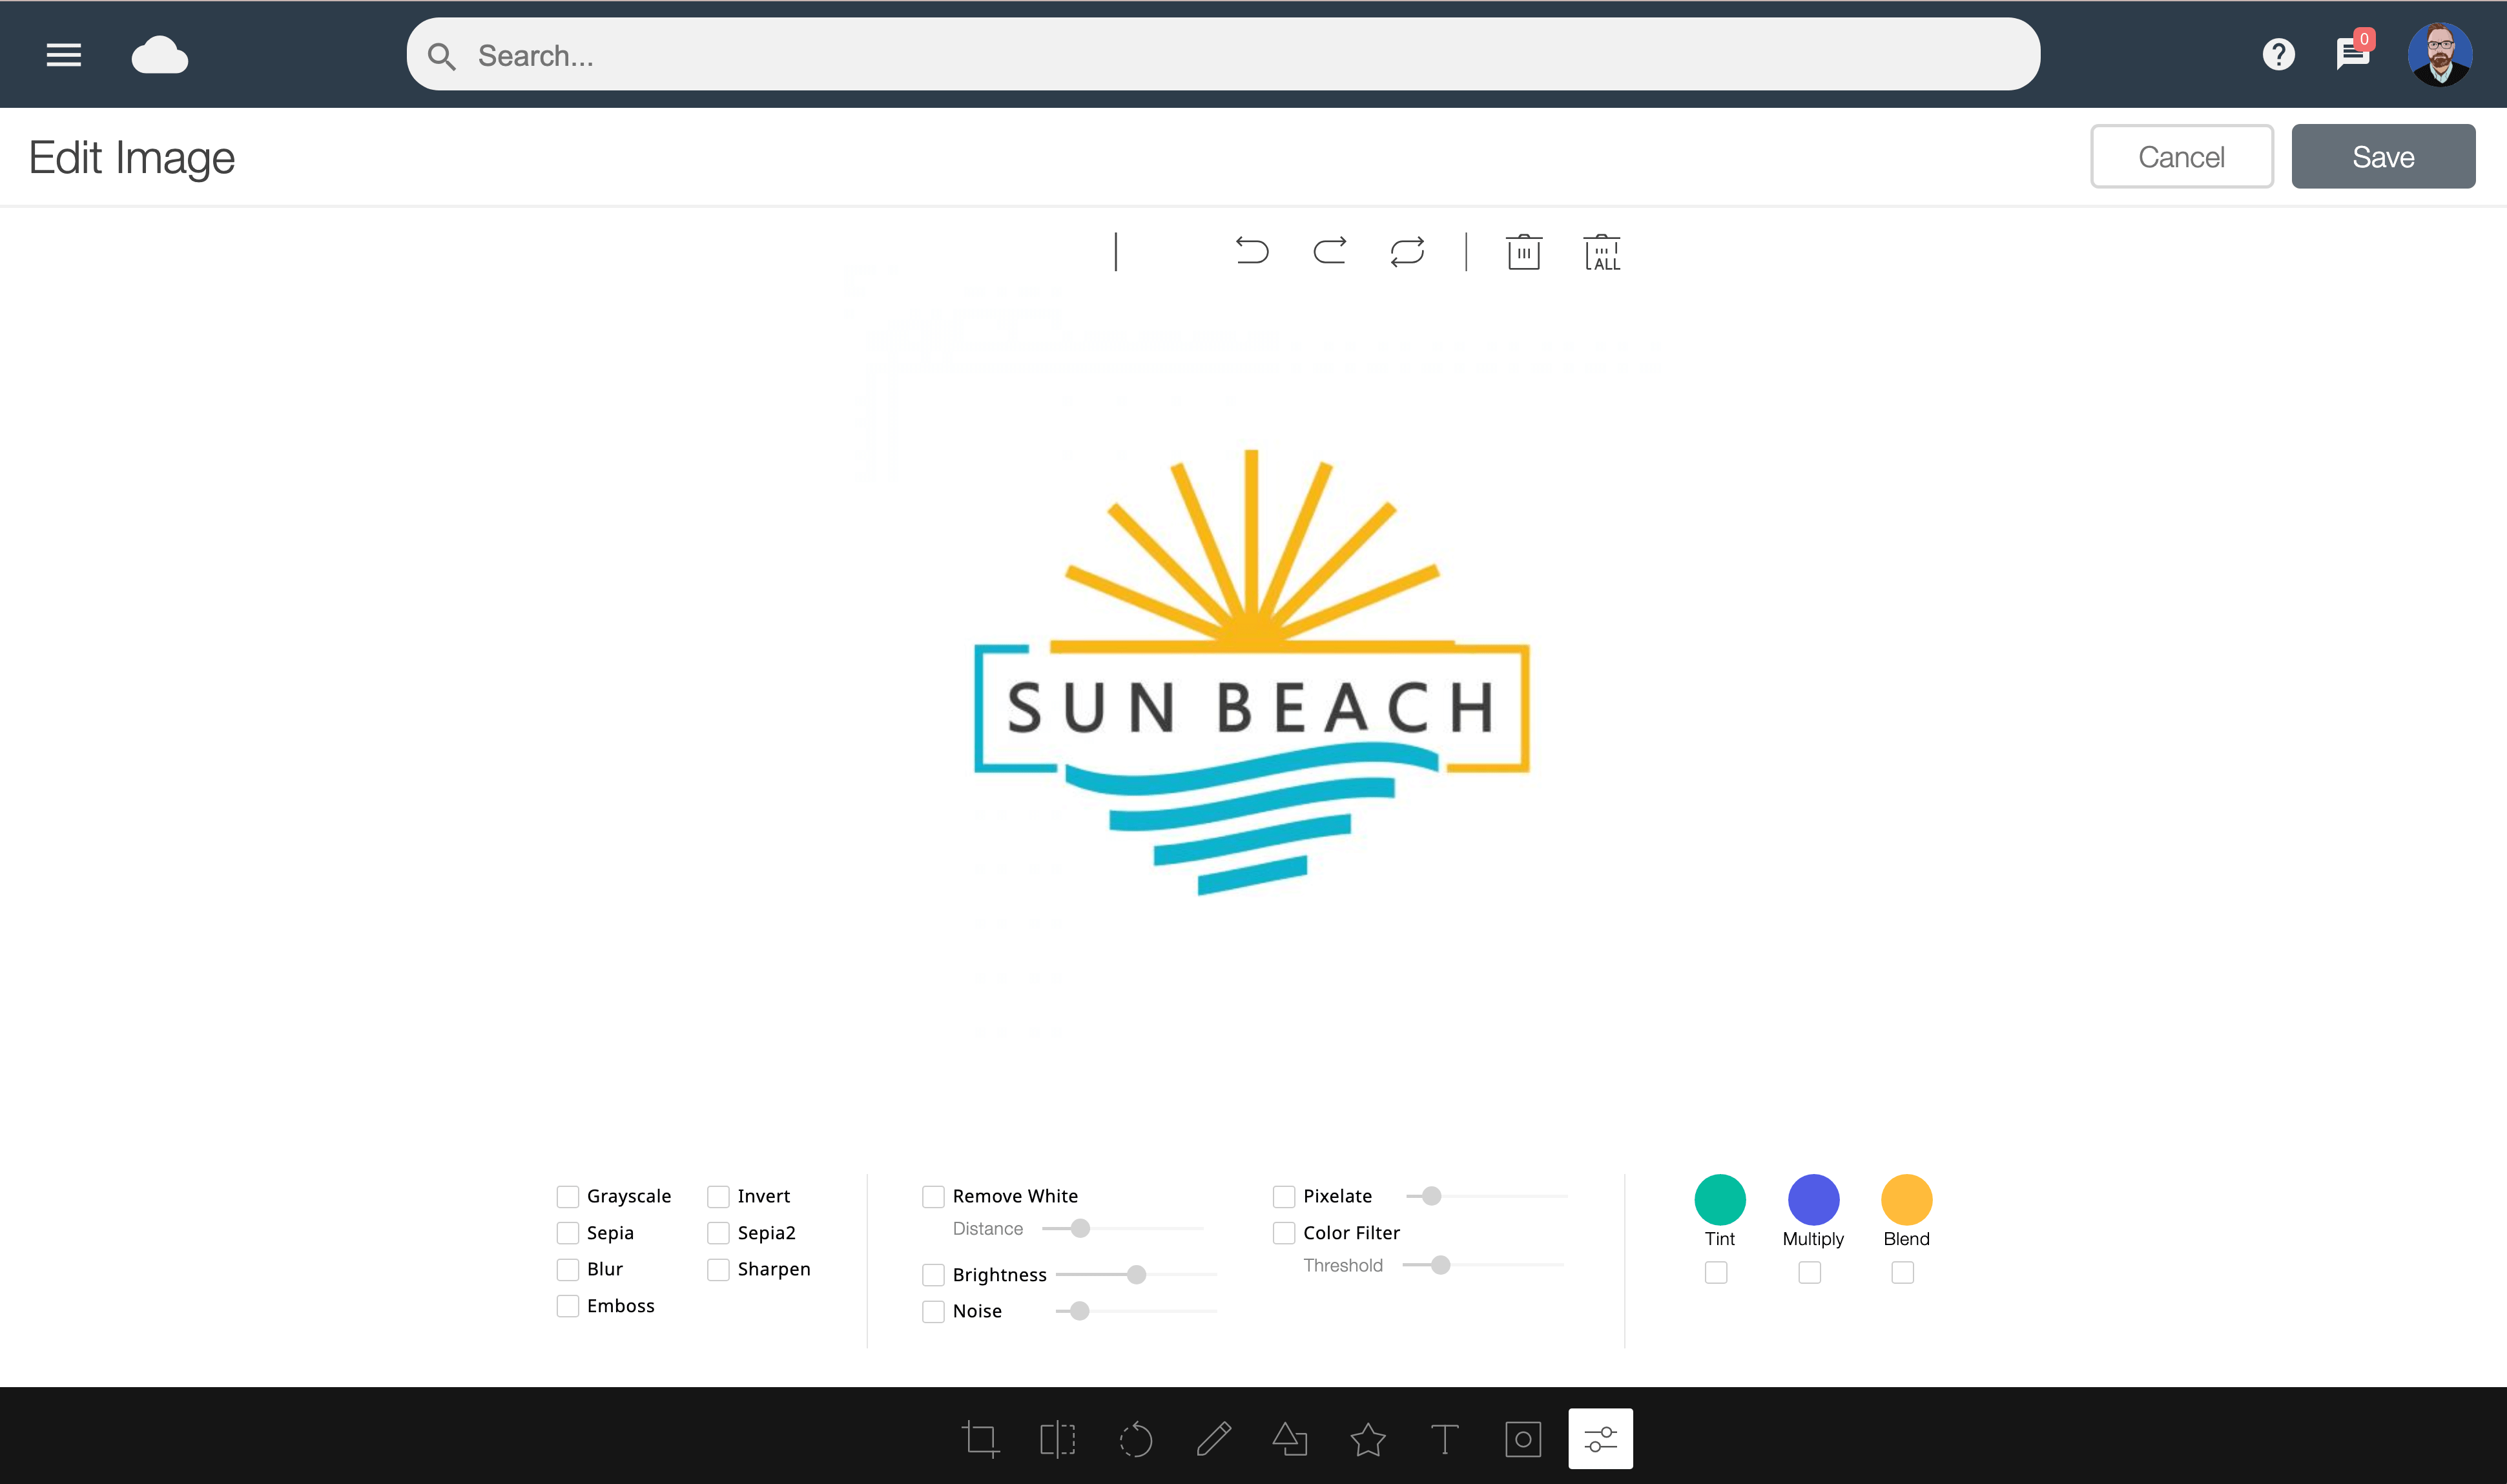Viewport: 2507px width, 1484px height.
Task: Click the Brightness slider handle
Action: (x=1136, y=1274)
